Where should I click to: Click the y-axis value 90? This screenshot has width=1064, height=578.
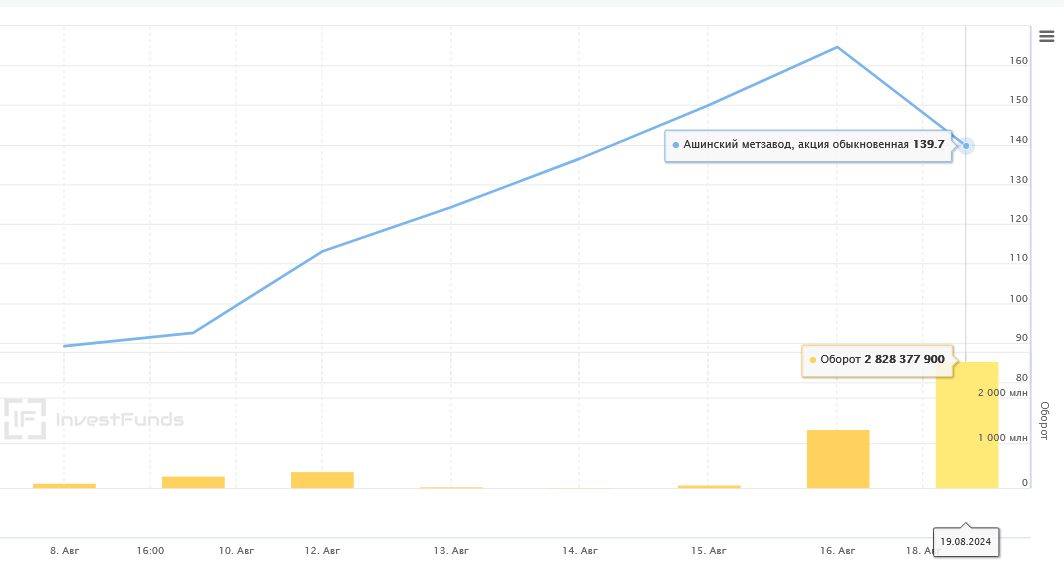[1021, 338]
